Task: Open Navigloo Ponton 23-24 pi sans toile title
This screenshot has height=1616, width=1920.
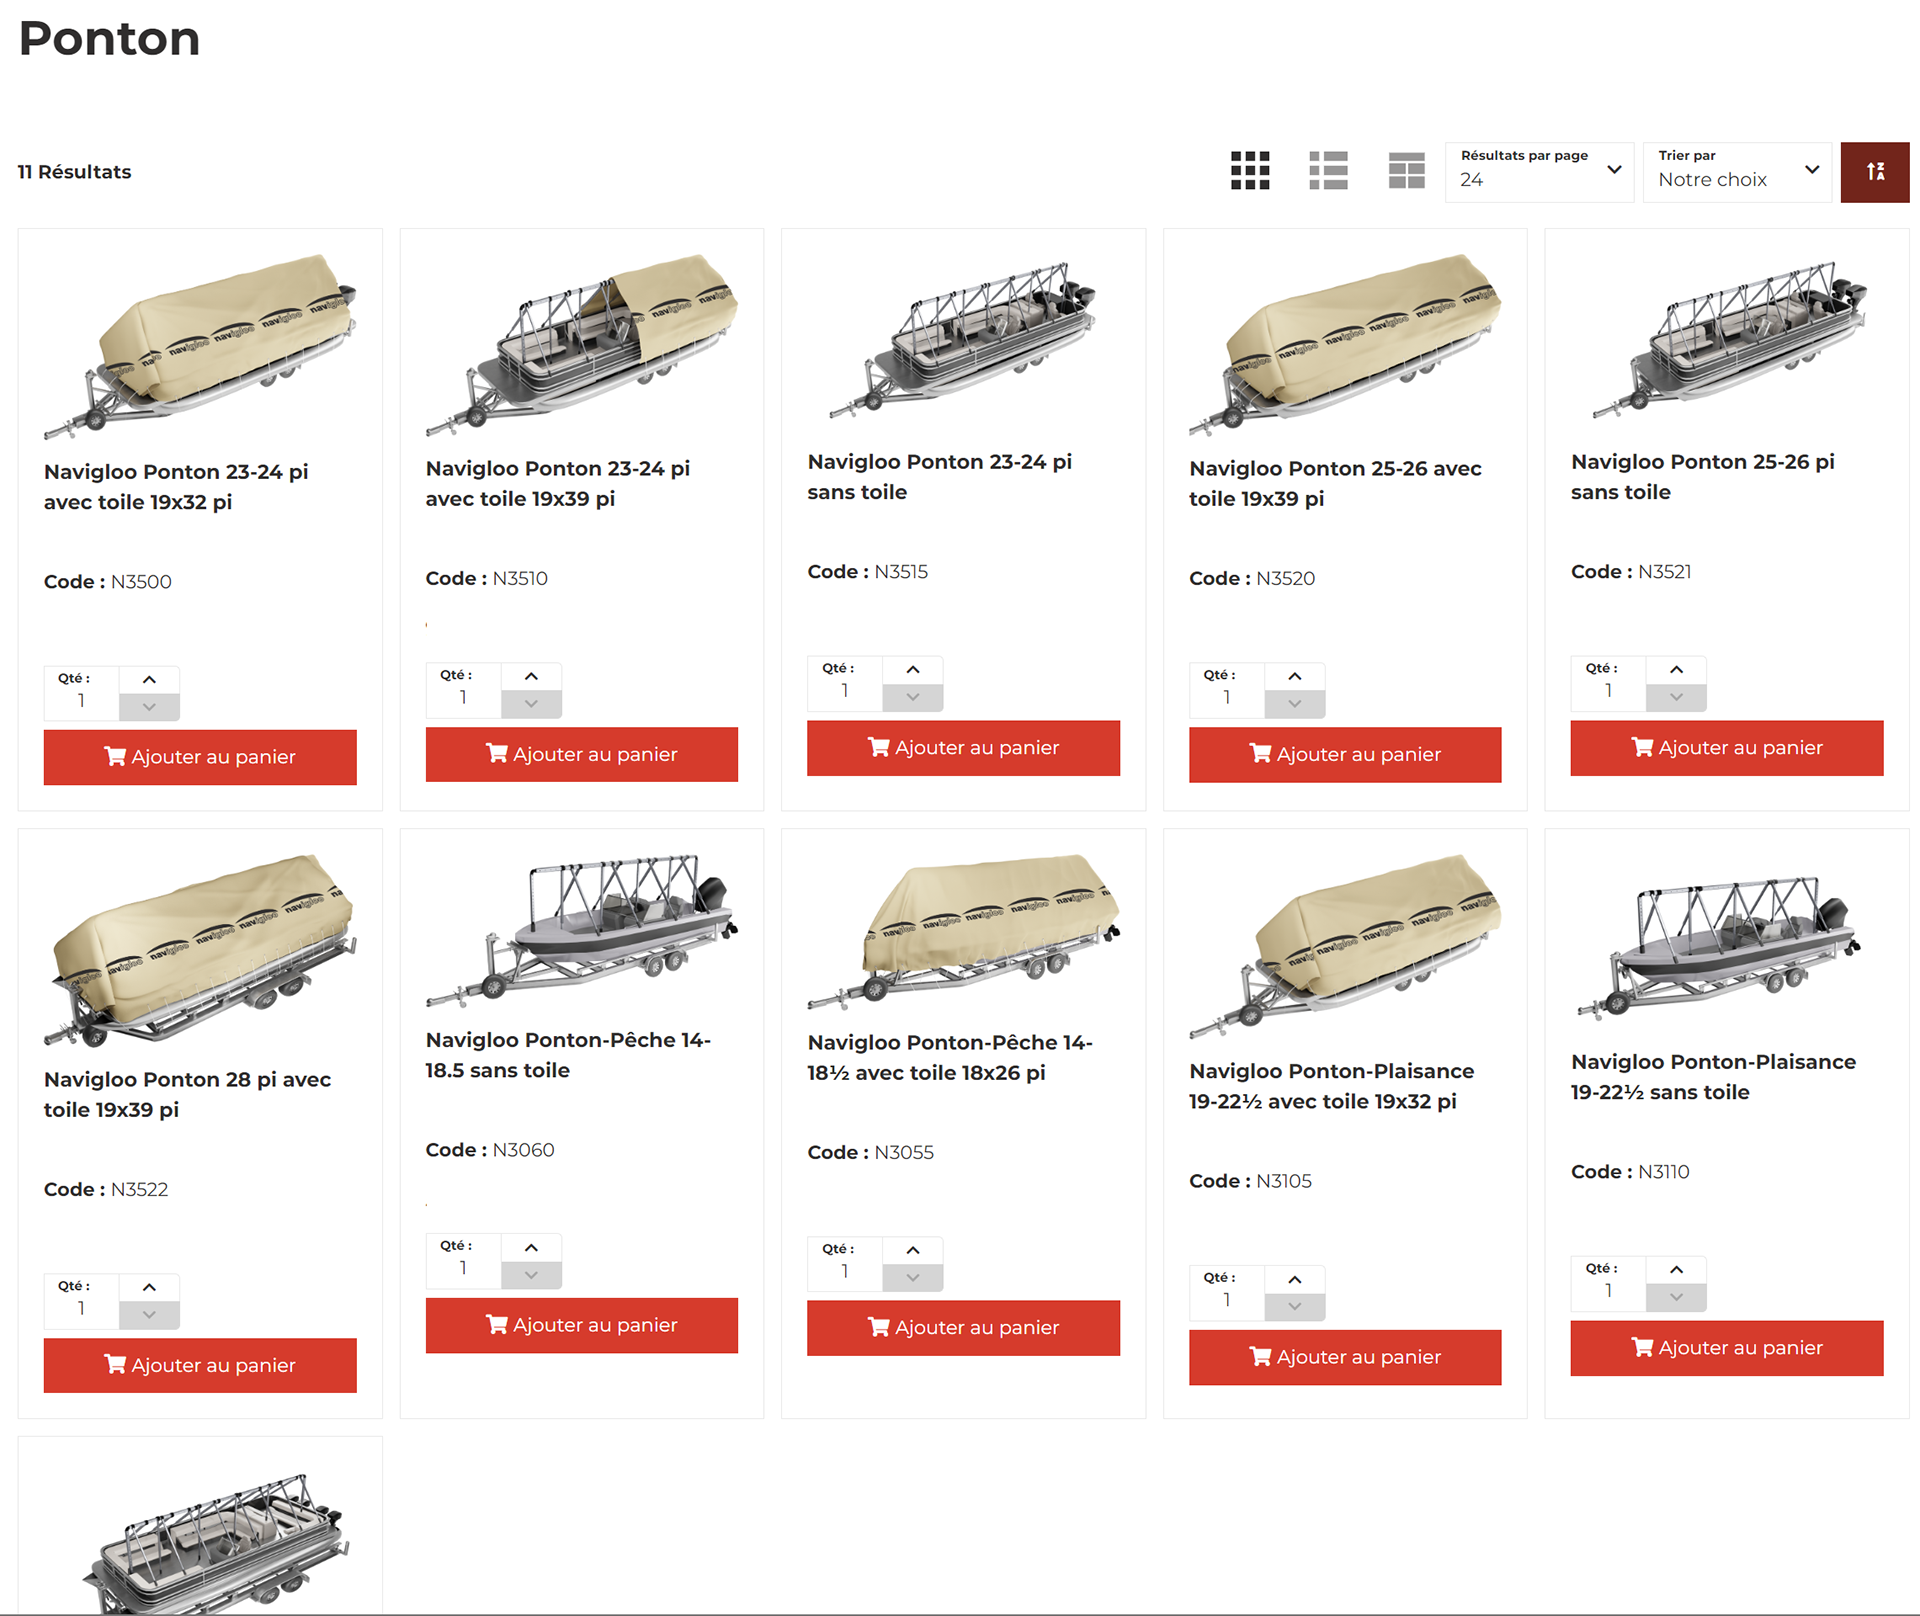Action: (x=939, y=477)
